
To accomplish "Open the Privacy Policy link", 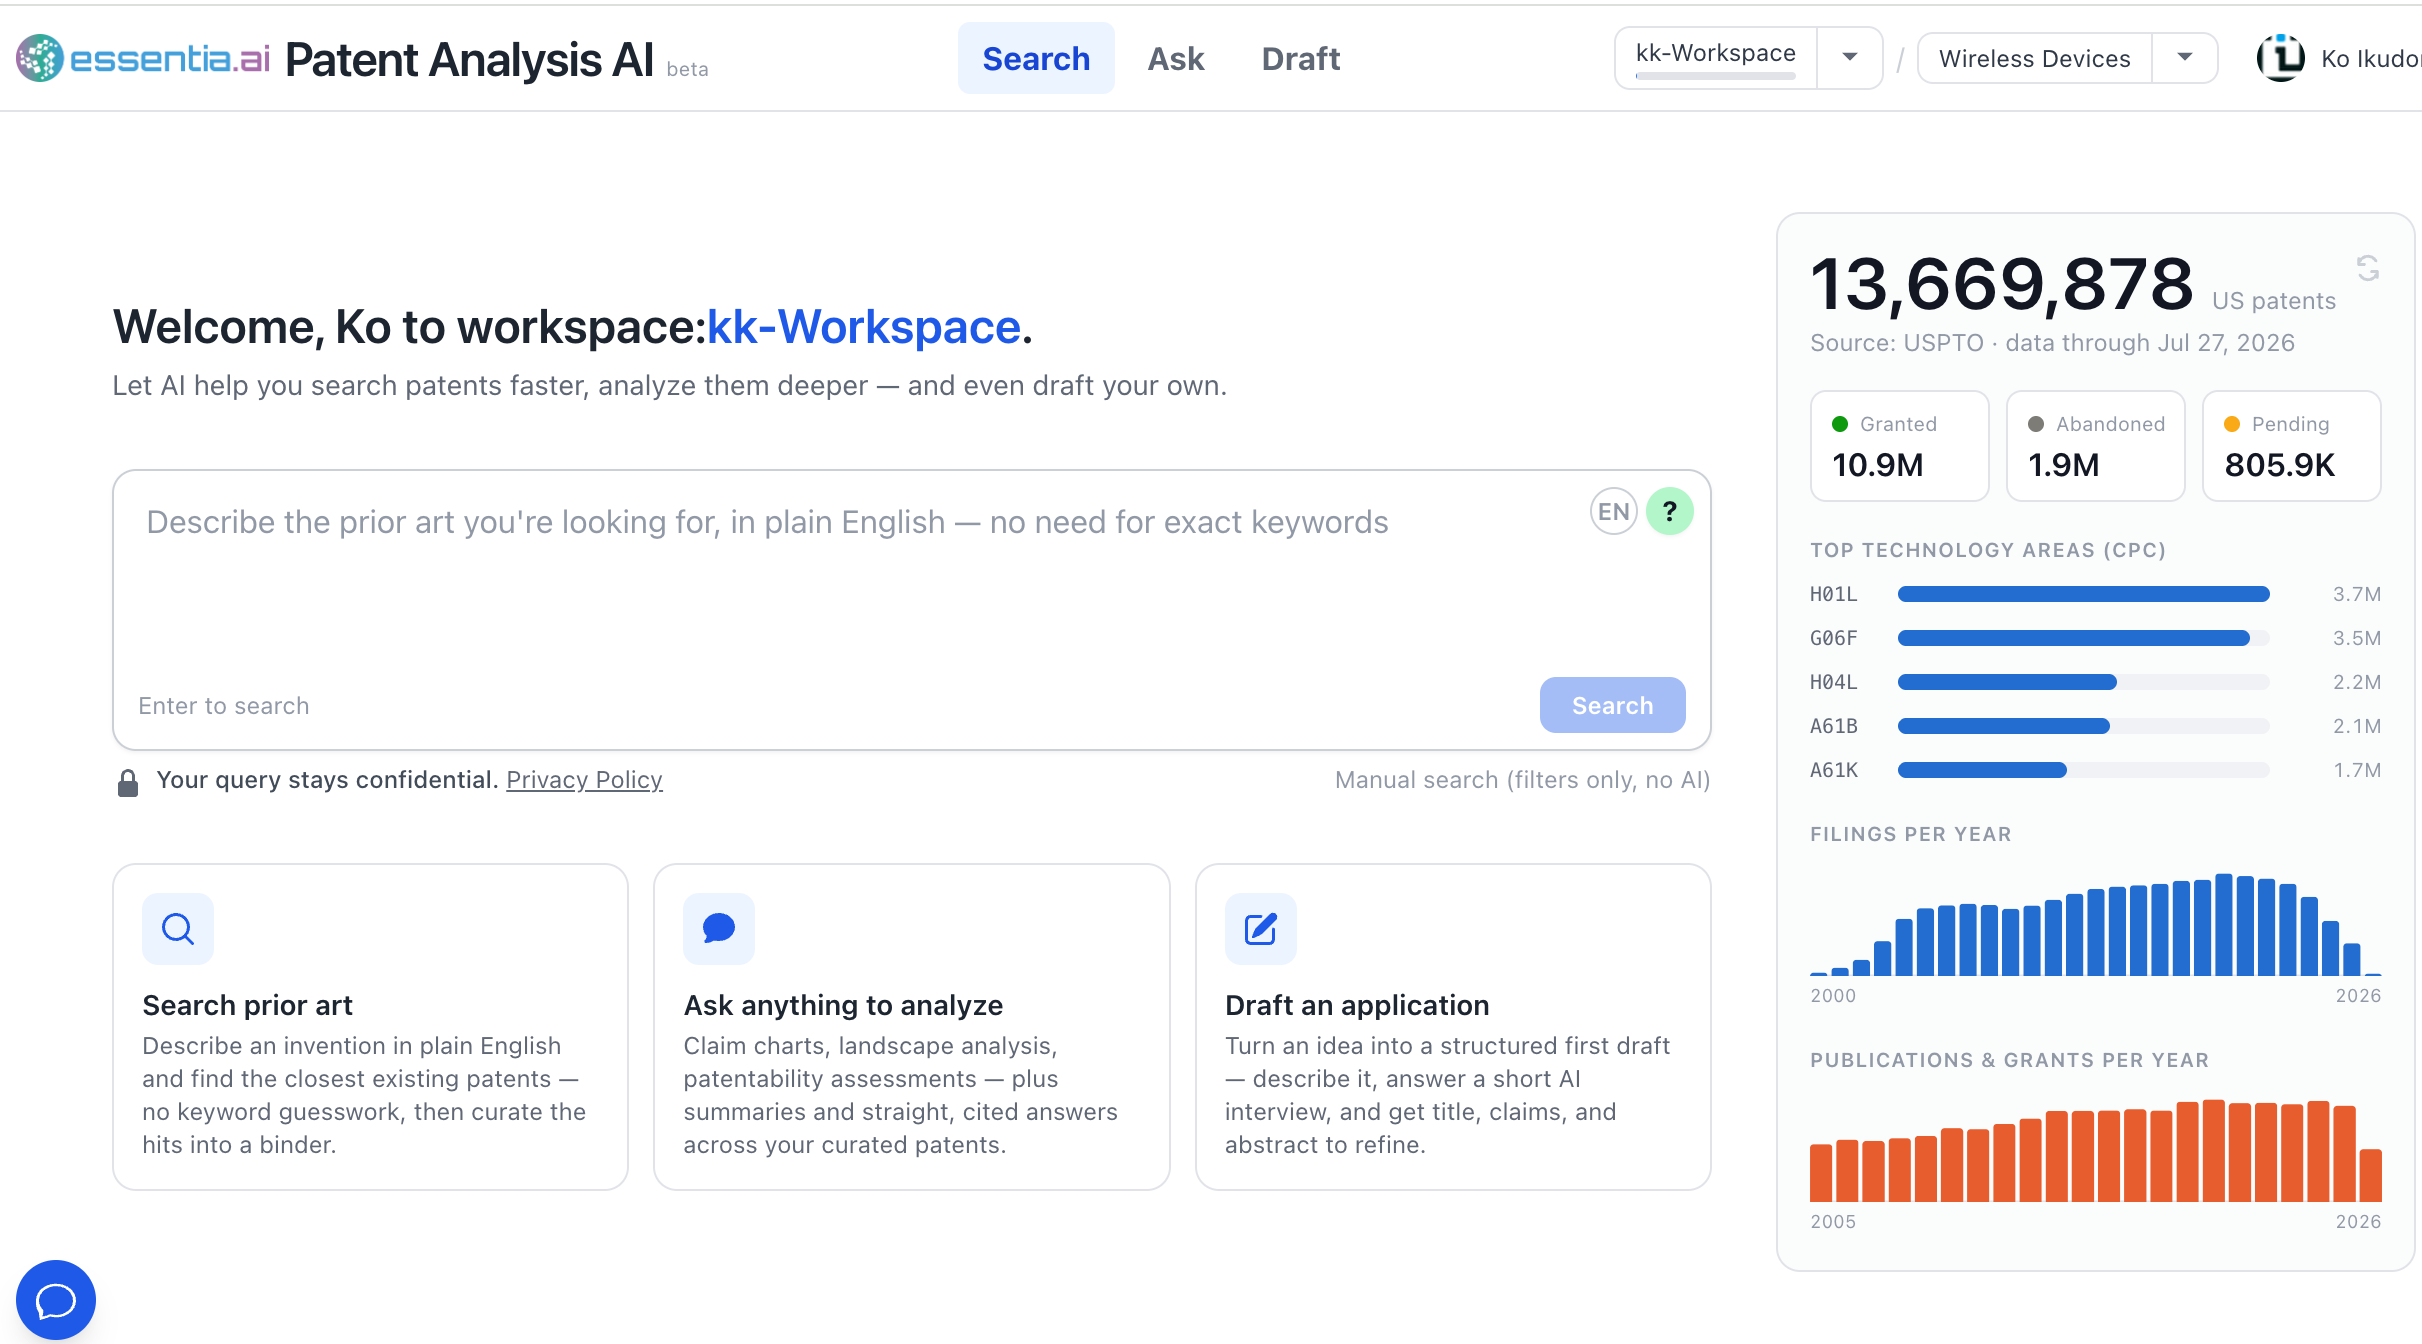I will click(x=584, y=780).
